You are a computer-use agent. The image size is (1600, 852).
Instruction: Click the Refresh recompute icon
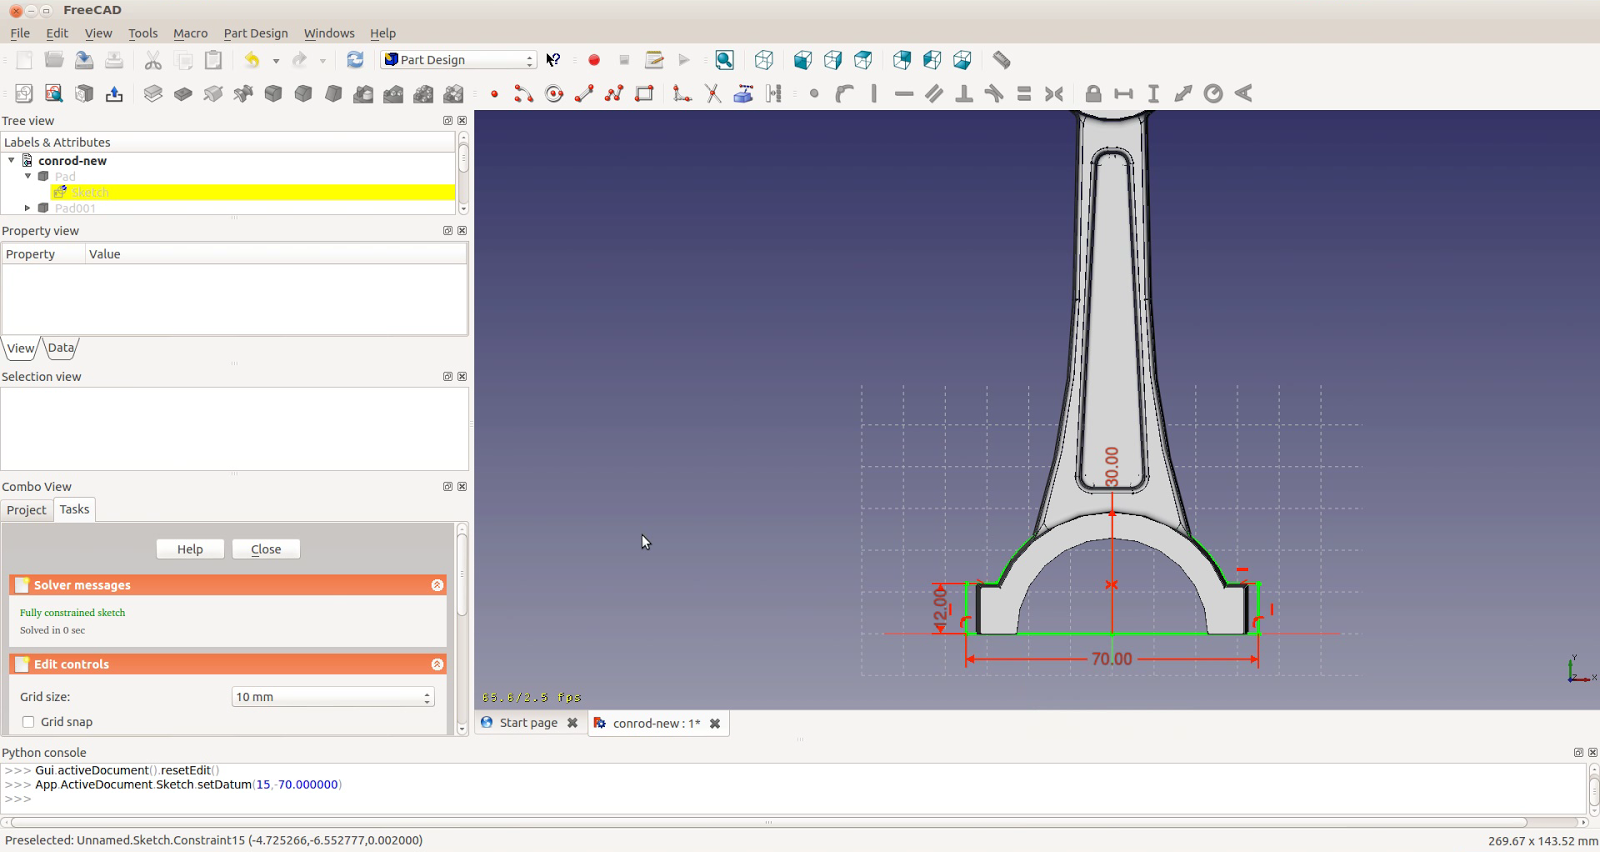coord(355,60)
